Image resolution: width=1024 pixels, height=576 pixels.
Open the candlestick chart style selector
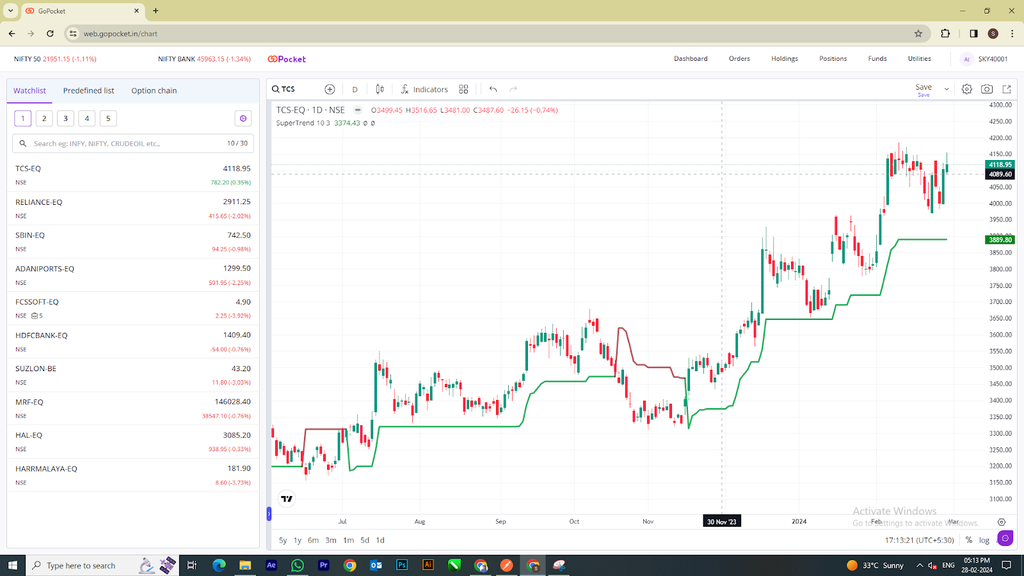click(x=379, y=89)
